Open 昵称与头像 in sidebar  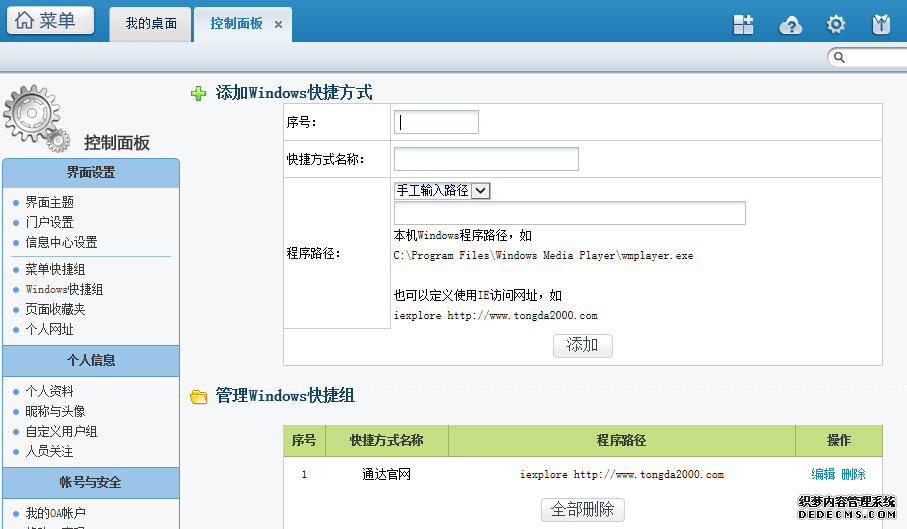pos(55,411)
